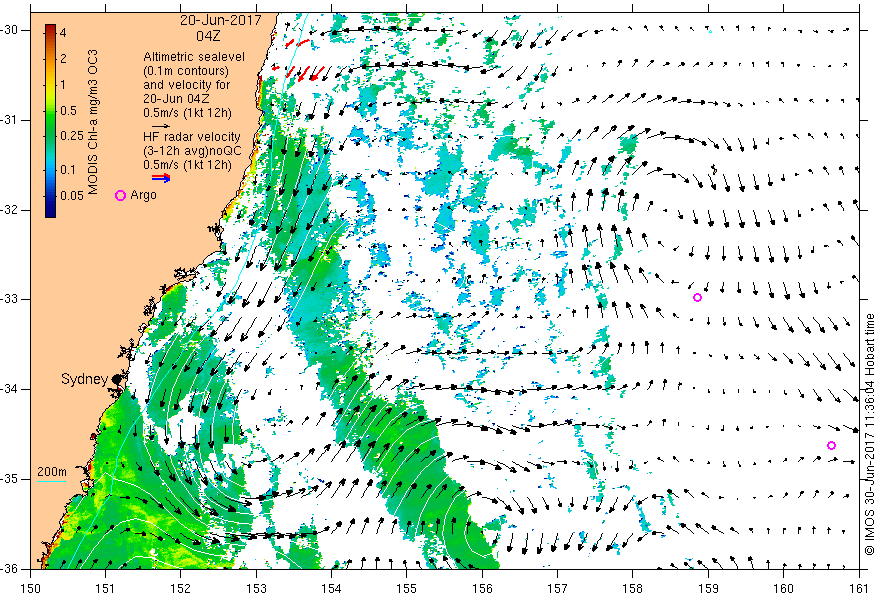The image size is (880, 600).
Task: Click the longitude axis label 157
Action: (x=558, y=588)
